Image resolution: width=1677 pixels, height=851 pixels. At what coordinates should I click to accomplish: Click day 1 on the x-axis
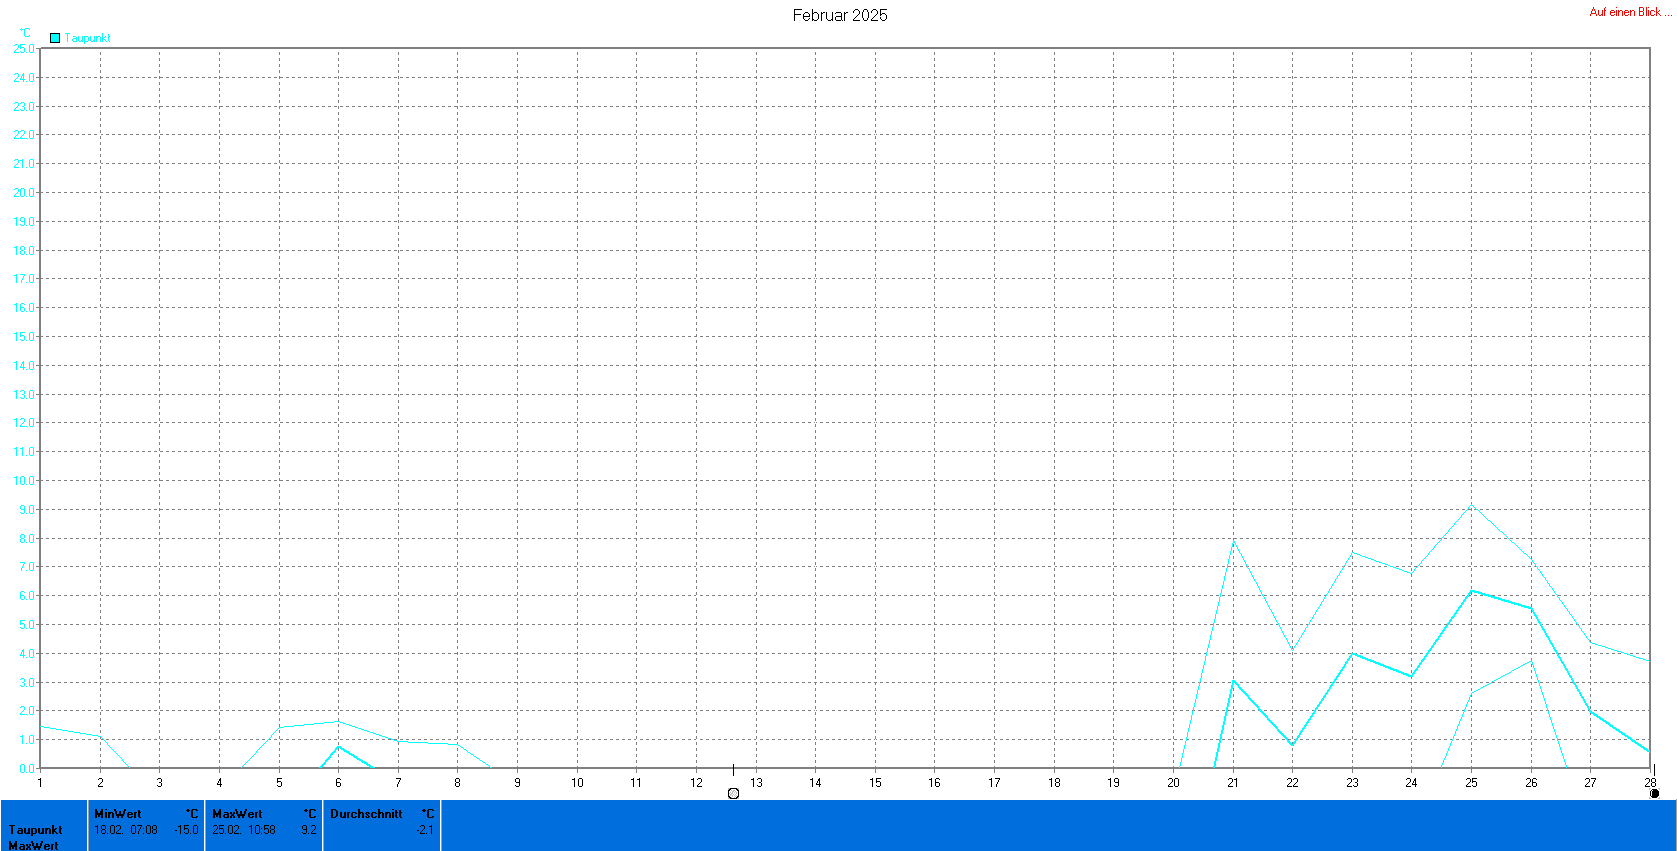coord(40,782)
